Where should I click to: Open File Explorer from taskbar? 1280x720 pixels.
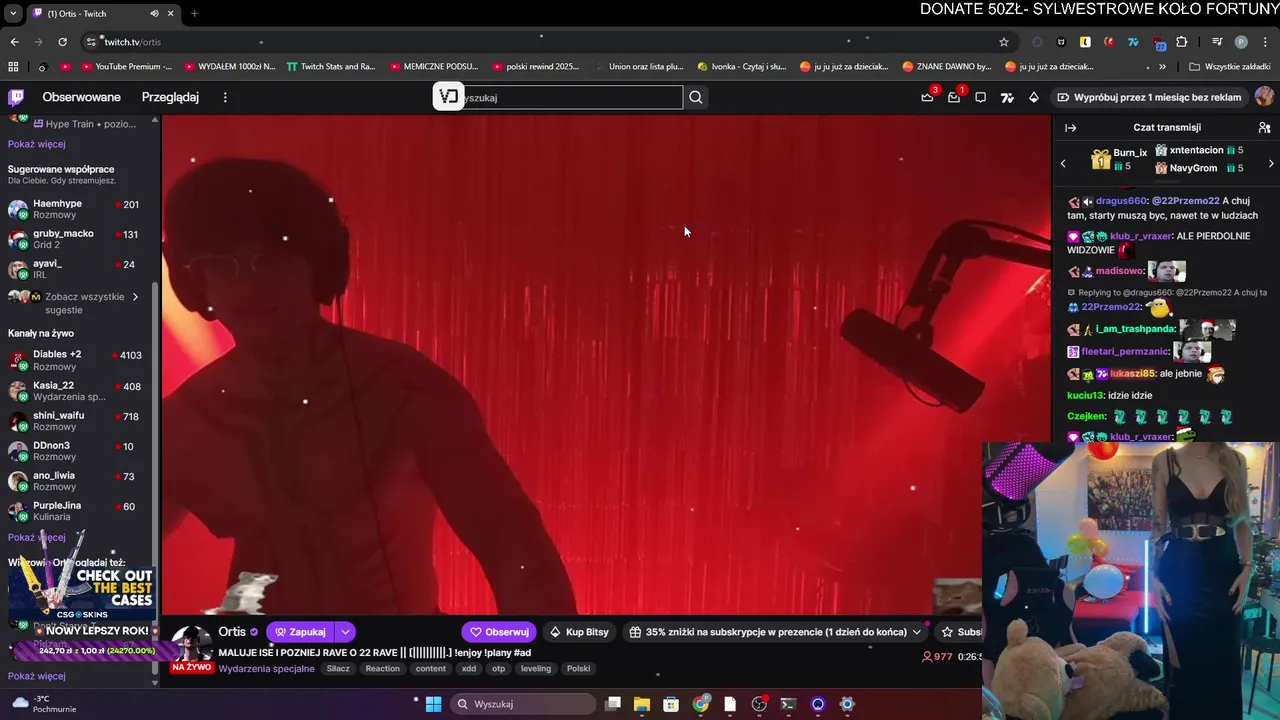pyautogui.click(x=642, y=704)
